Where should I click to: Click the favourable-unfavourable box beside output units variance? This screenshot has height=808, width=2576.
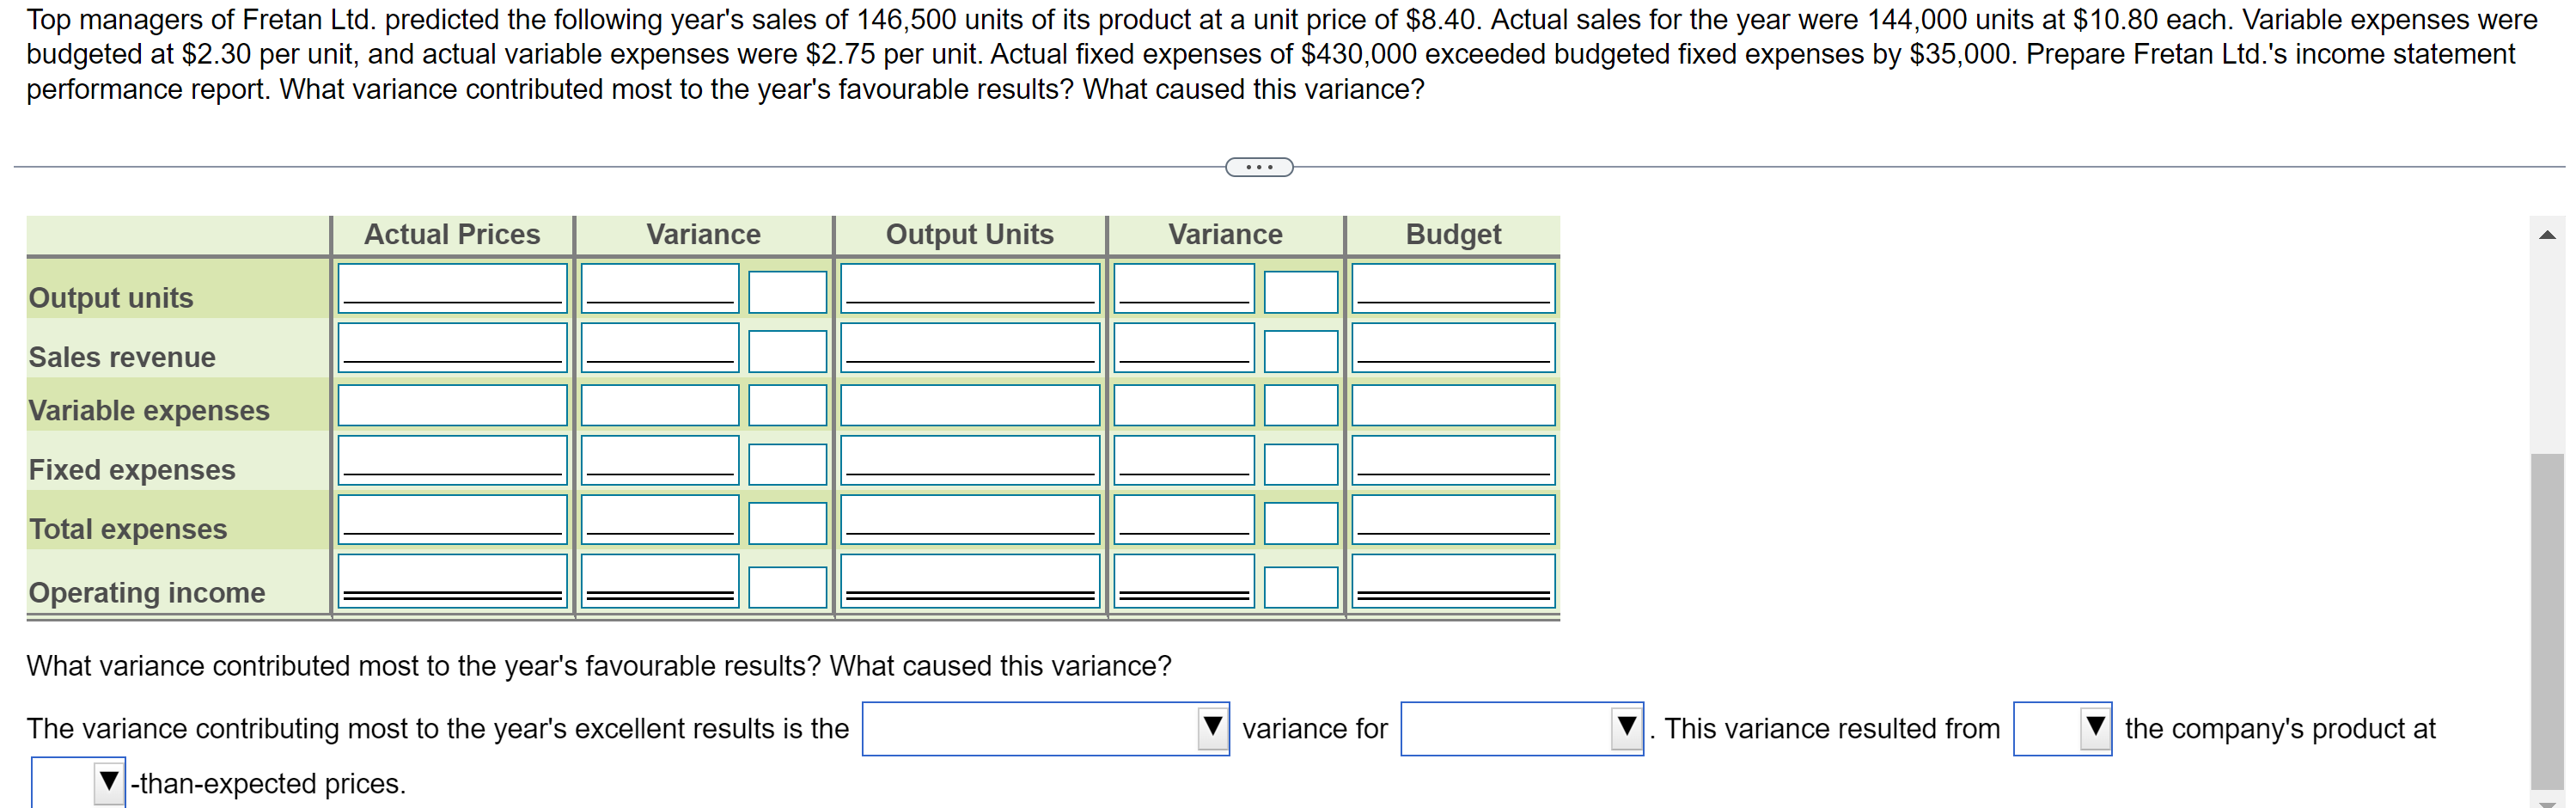pos(787,292)
